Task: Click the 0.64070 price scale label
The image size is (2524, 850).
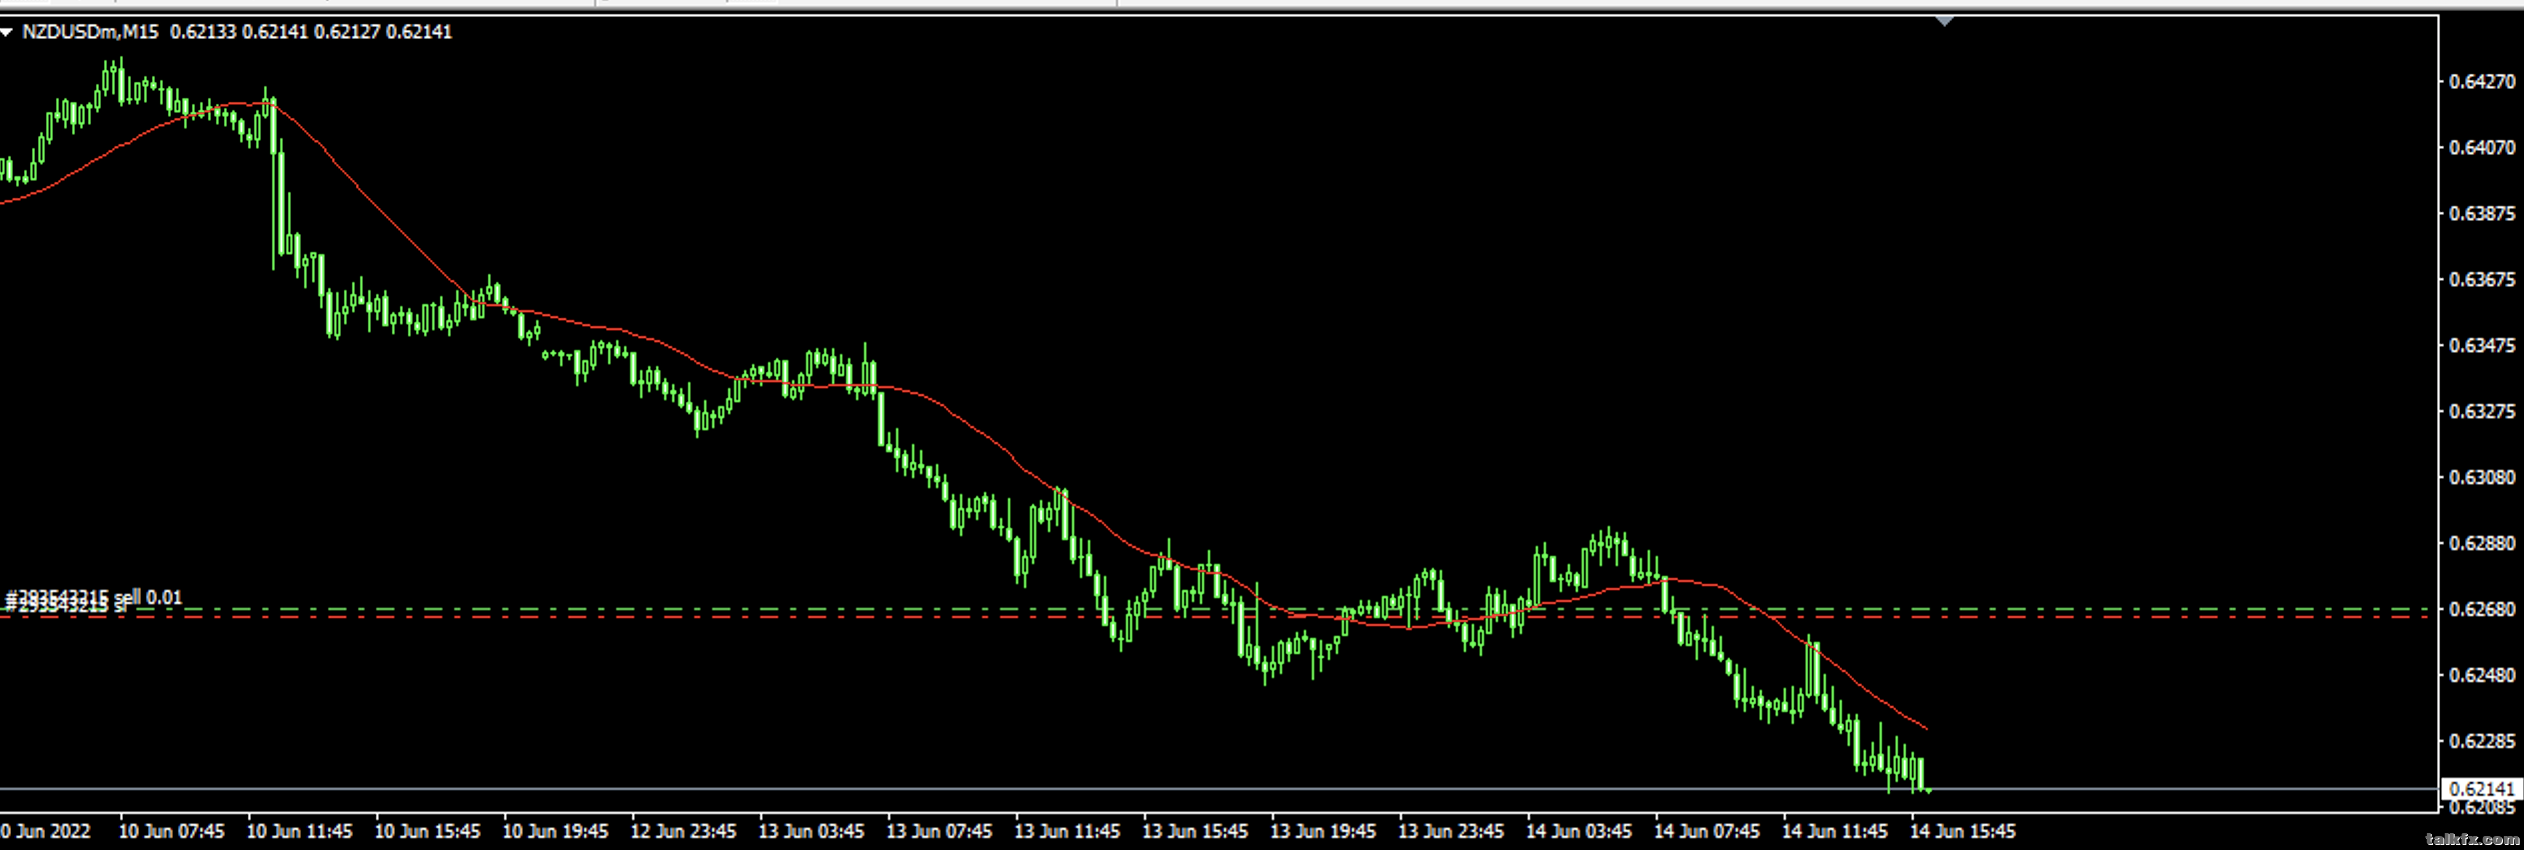Action: [2481, 147]
